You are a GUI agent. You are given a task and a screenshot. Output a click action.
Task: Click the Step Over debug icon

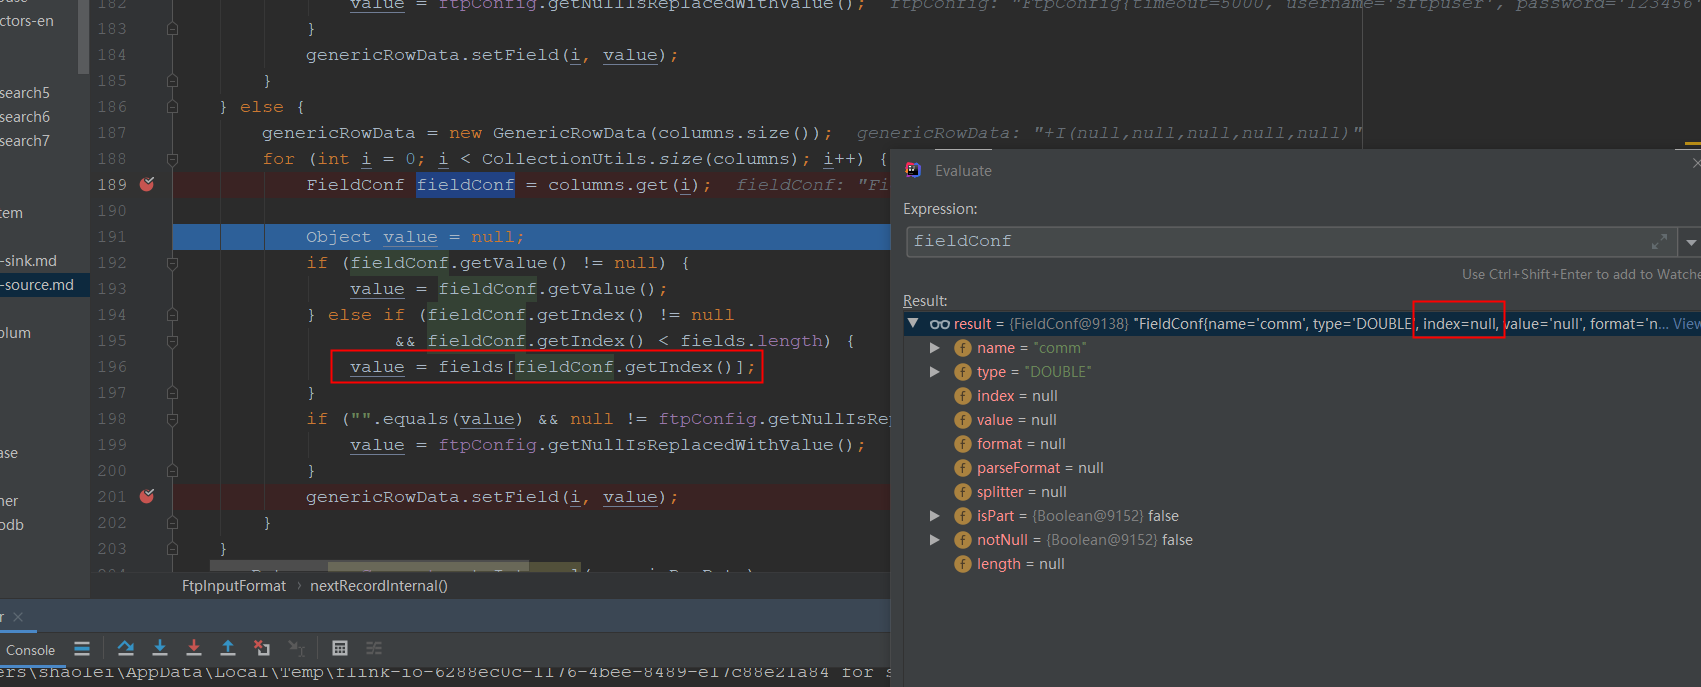pyautogui.click(x=125, y=648)
